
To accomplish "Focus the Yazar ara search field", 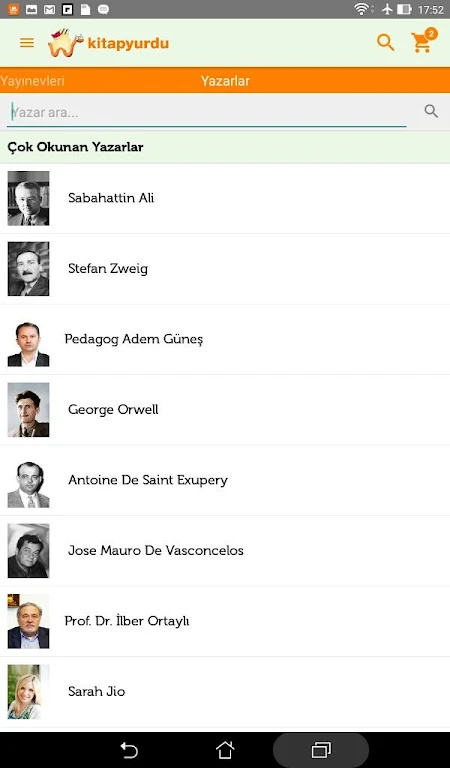I will coord(207,113).
